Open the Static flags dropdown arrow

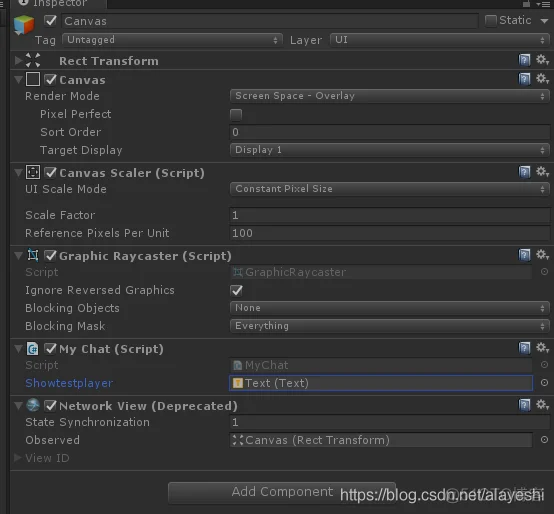544,21
